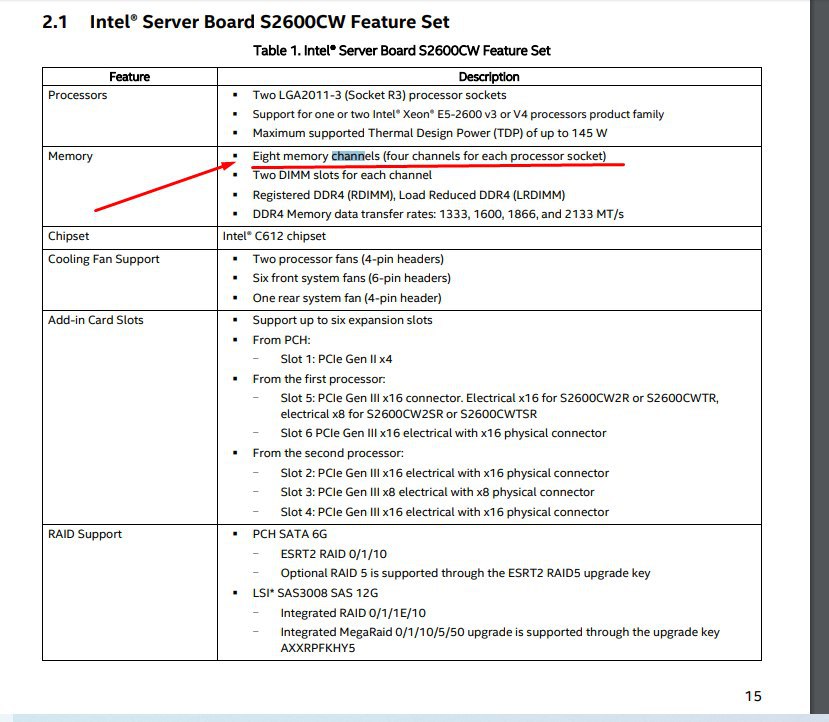Viewport: 829px width, 722px height.
Task: Click the vertical scrollbar on the right edge
Action: pos(819,357)
